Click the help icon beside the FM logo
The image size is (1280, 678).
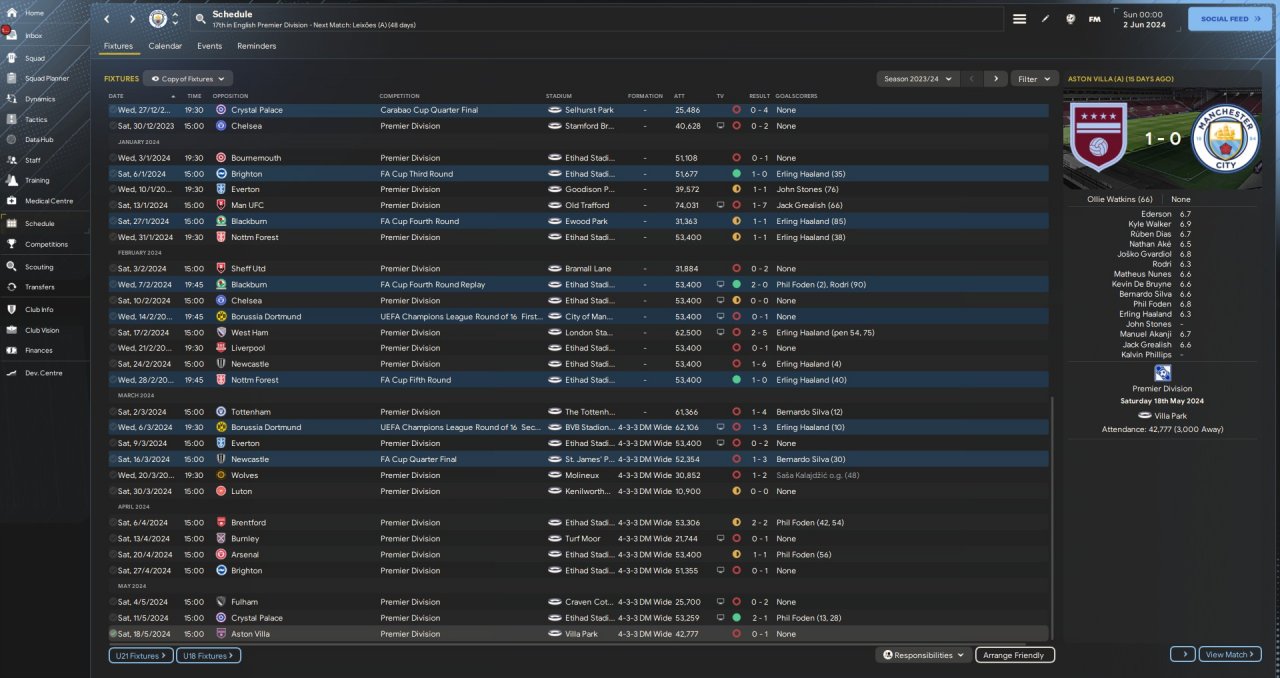pyautogui.click(x=1070, y=19)
